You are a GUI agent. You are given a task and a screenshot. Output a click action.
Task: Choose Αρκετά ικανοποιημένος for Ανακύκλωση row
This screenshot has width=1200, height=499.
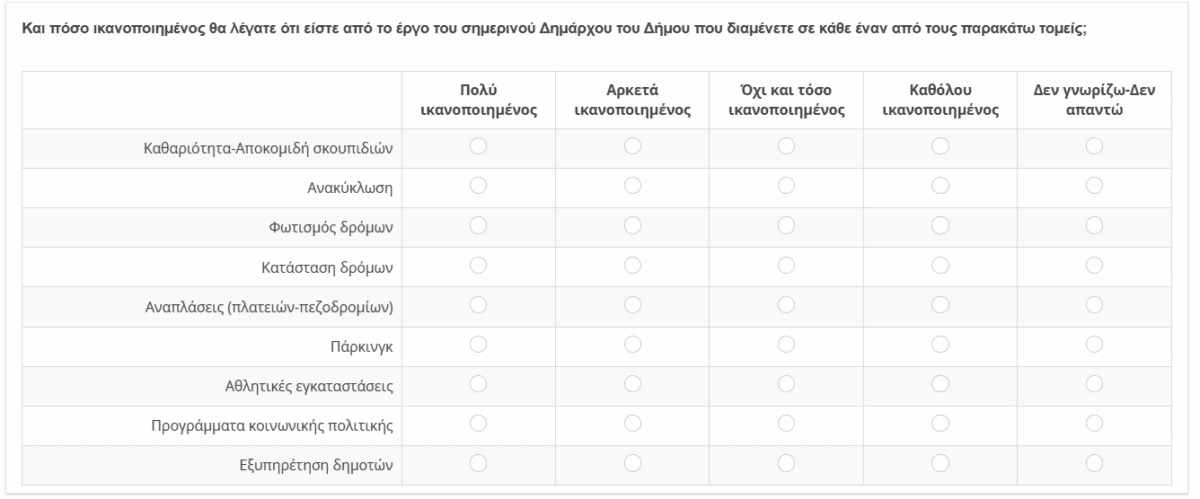click(631, 186)
